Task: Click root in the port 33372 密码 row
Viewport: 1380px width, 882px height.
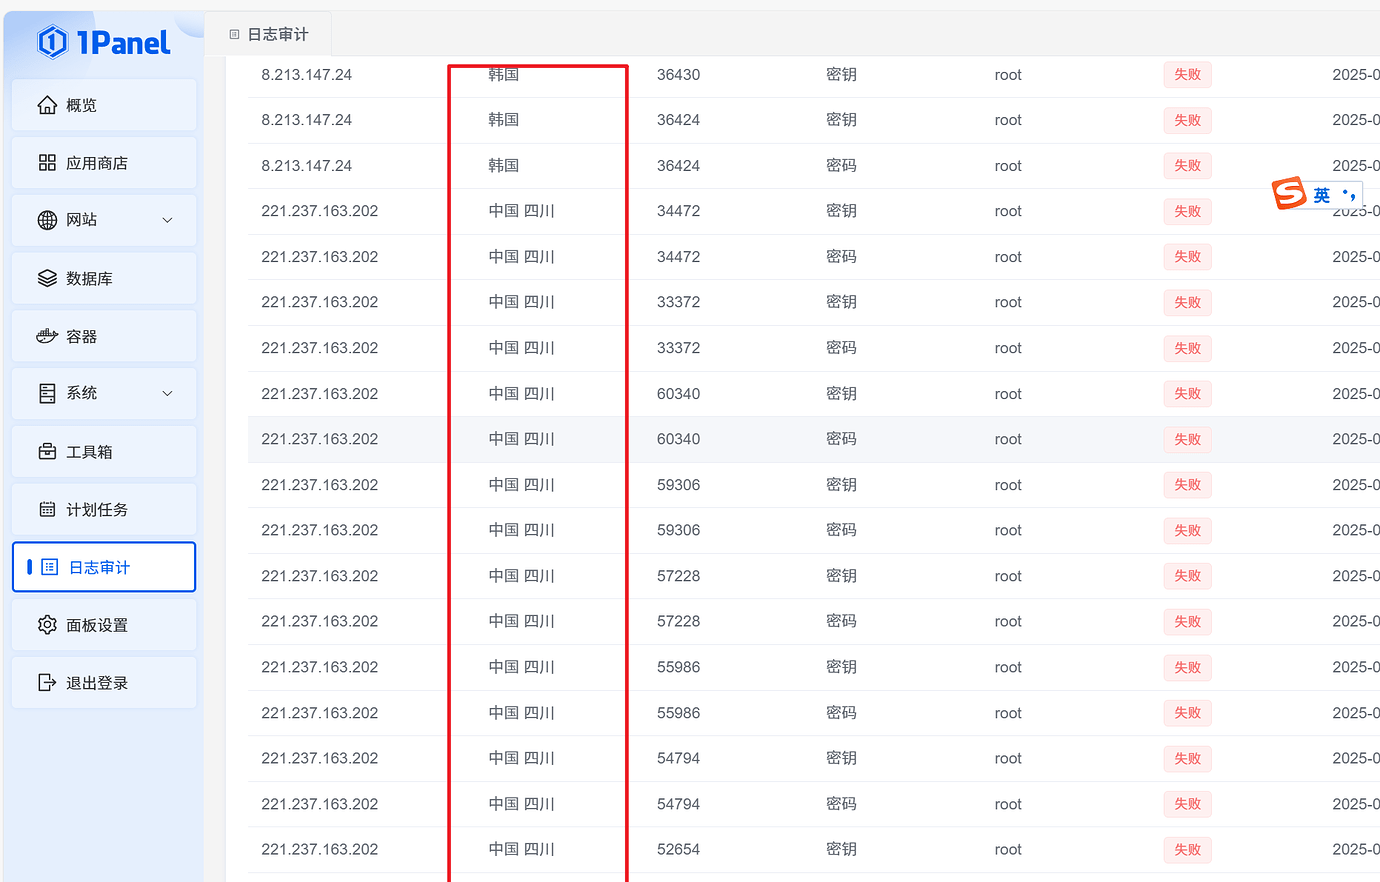Action: (1008, 348)
